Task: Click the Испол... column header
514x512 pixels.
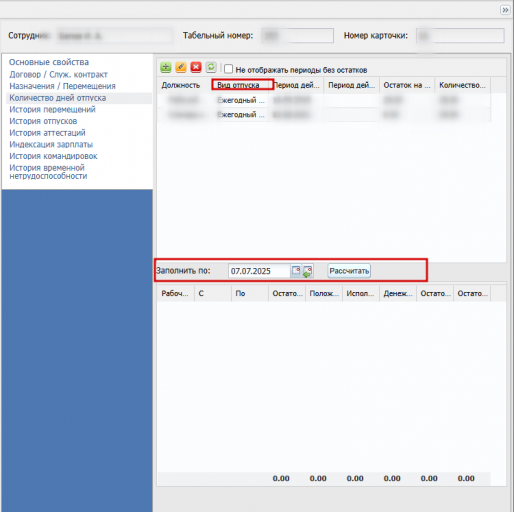Action: pos(361,294)
